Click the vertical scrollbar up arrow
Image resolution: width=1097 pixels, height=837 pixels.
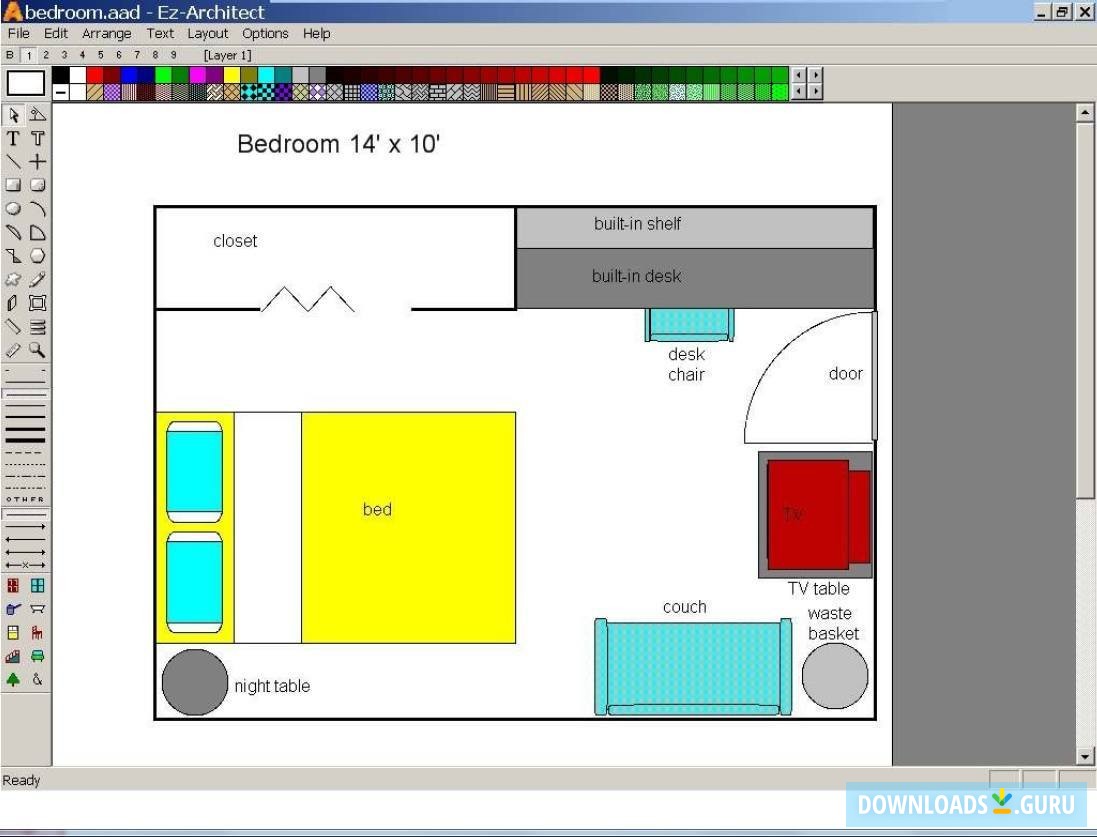[1084, 112]
